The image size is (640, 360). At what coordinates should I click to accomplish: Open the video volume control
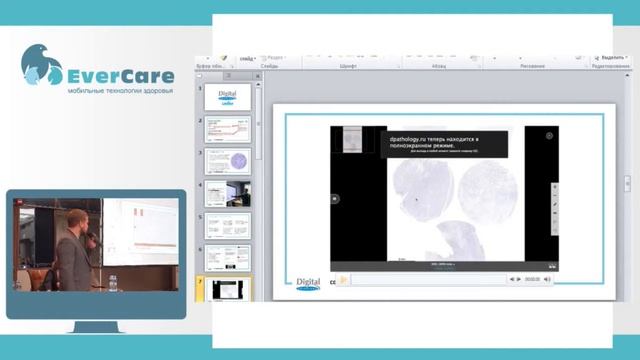[x=547, y=280]
